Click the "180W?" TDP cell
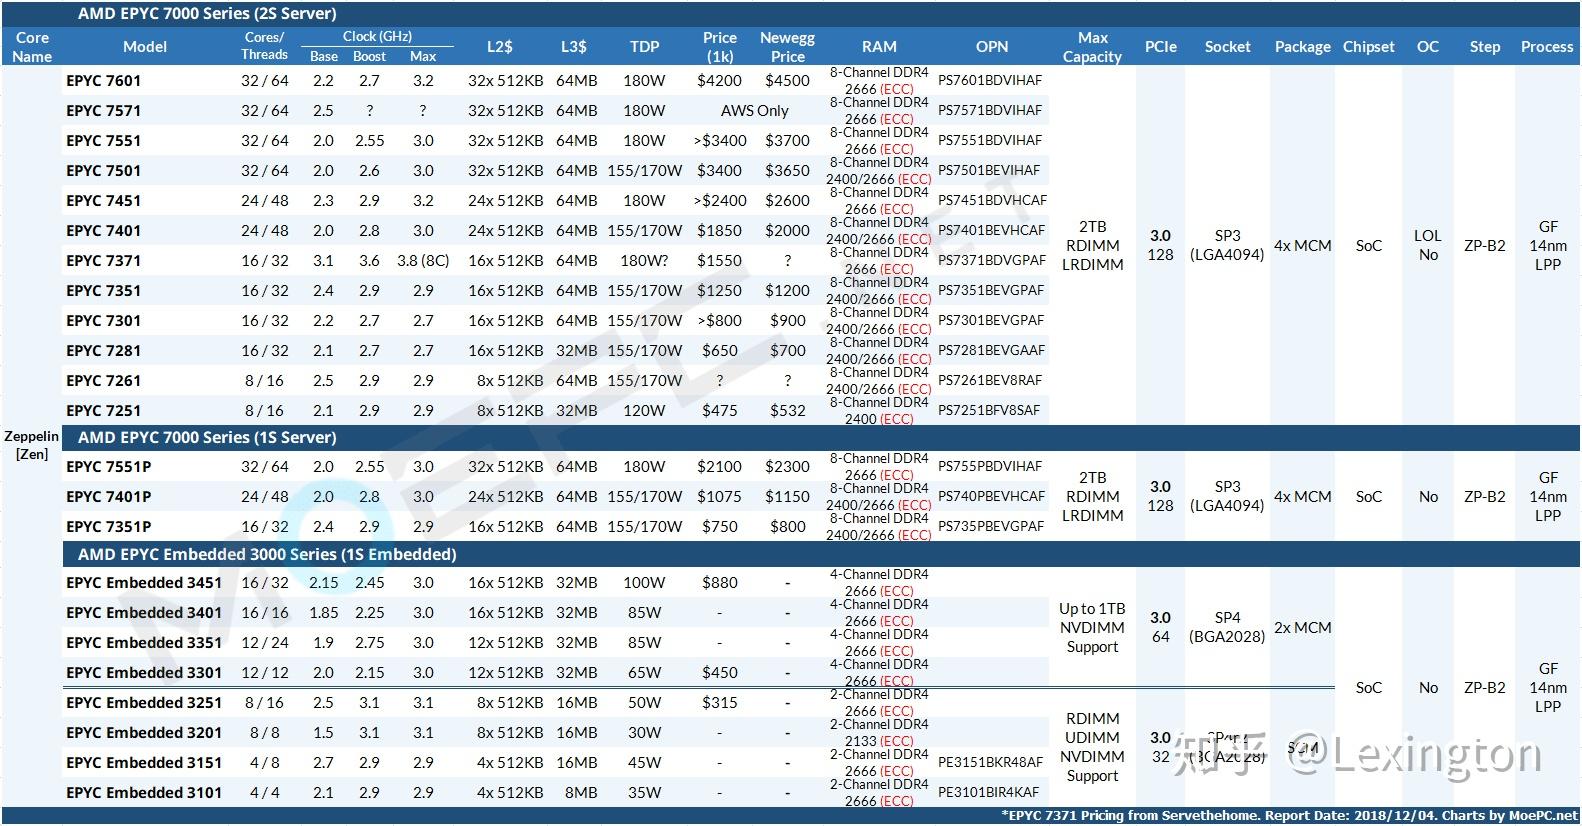The width and height of the screenshot is (1582, 826). (645, 261)
